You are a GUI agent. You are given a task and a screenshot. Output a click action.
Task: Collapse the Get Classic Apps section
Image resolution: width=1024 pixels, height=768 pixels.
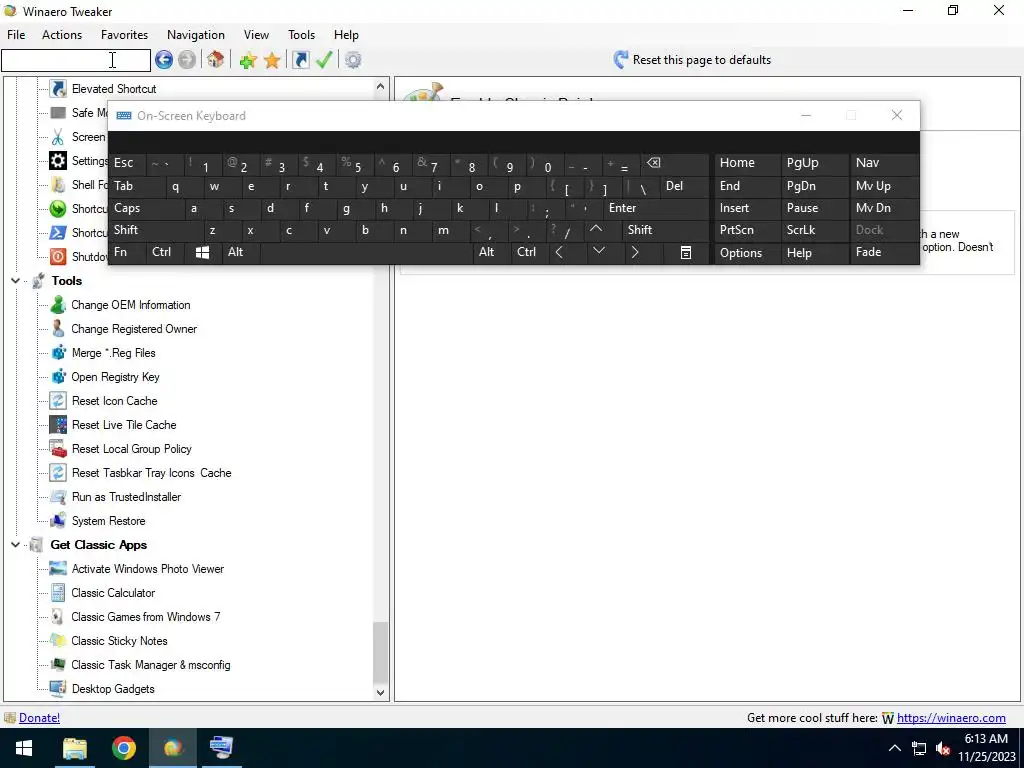point(15,545)
